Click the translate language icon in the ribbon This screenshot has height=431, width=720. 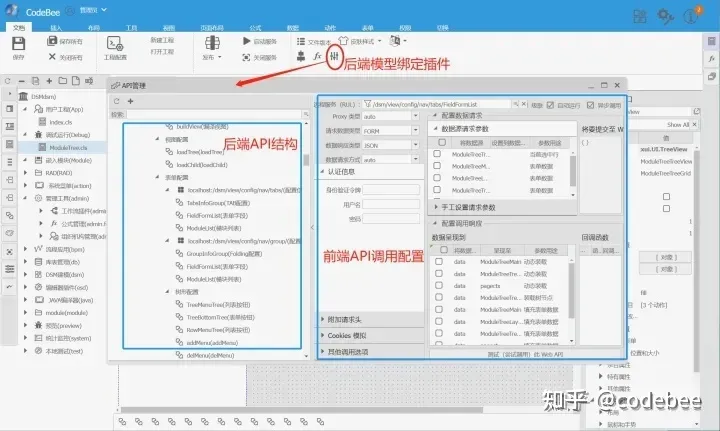(395, 40)
